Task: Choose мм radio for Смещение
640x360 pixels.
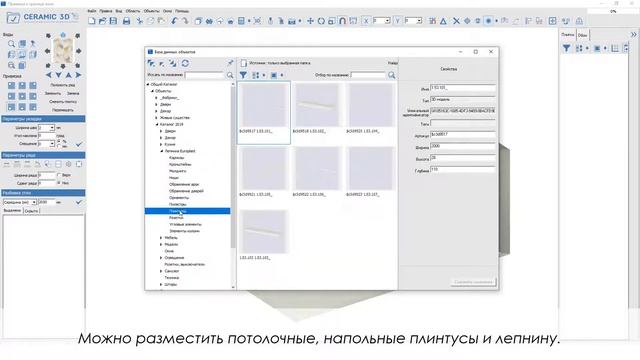Action: coord(59,146)
